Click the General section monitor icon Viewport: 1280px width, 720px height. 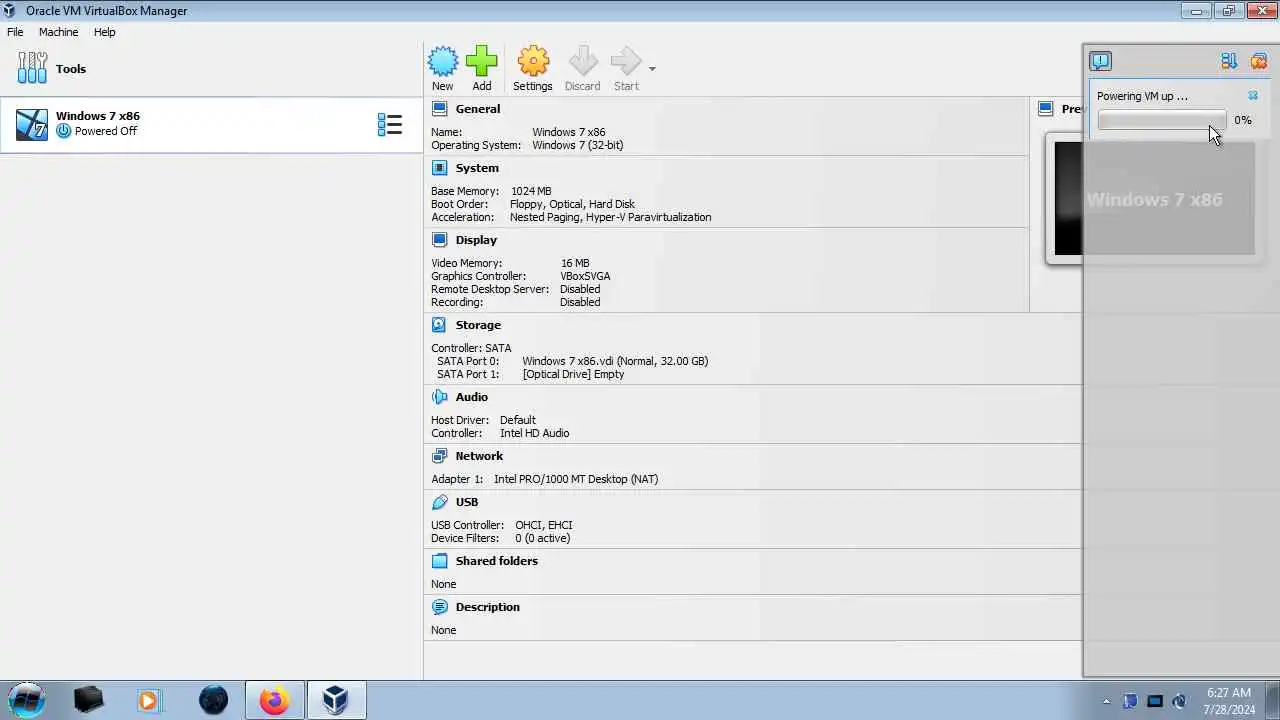point(439,109)
